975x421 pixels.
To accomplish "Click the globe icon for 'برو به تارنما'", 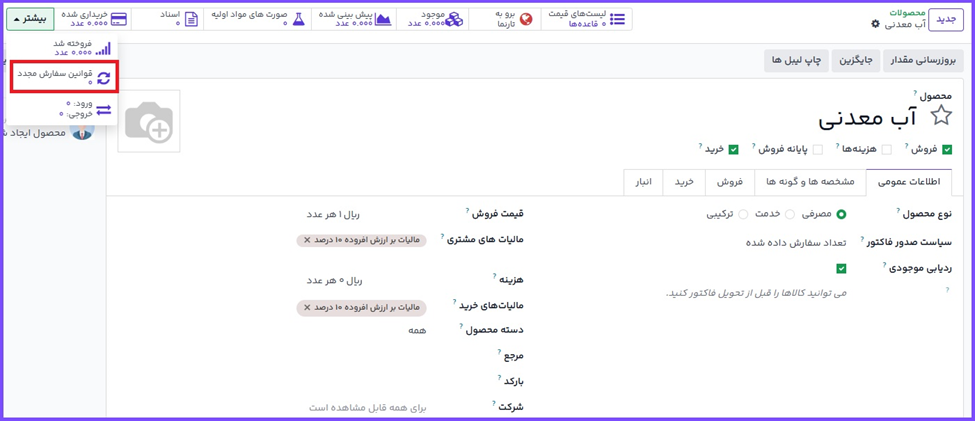I will 526,19.
